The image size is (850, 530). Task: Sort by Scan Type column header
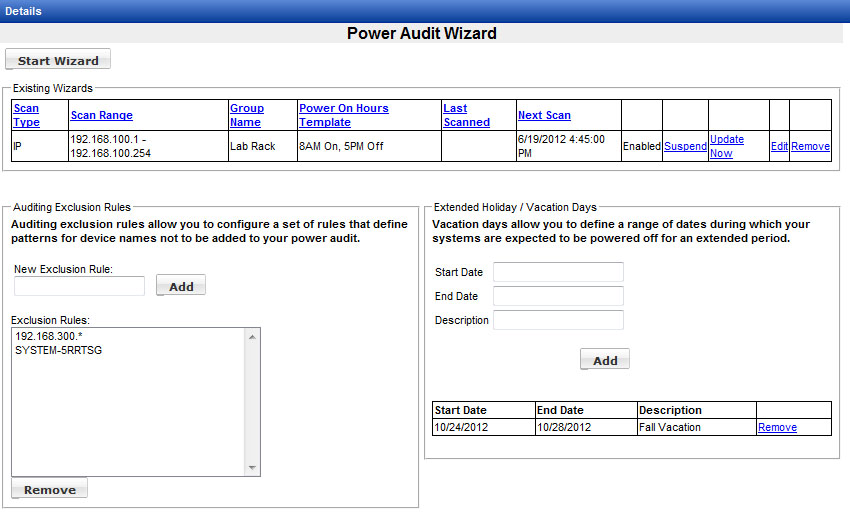pos(26,115)
